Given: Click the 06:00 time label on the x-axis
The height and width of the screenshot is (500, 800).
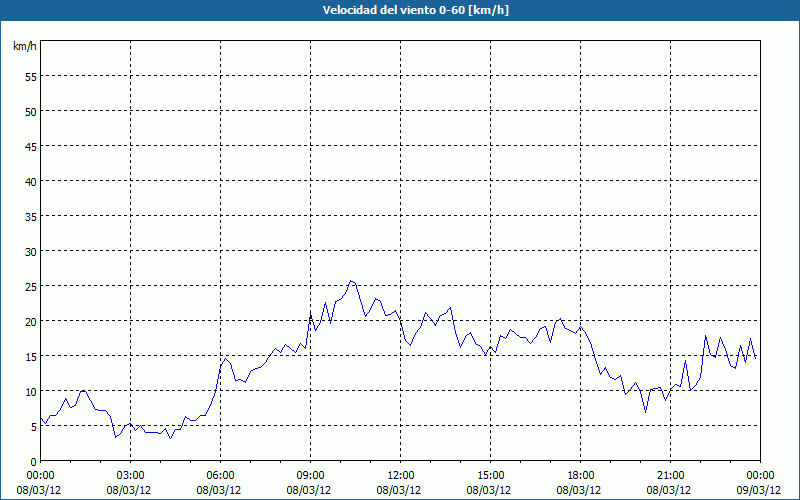Looking at the screenshot, I should pyautogui.click(x=220, y=476).
